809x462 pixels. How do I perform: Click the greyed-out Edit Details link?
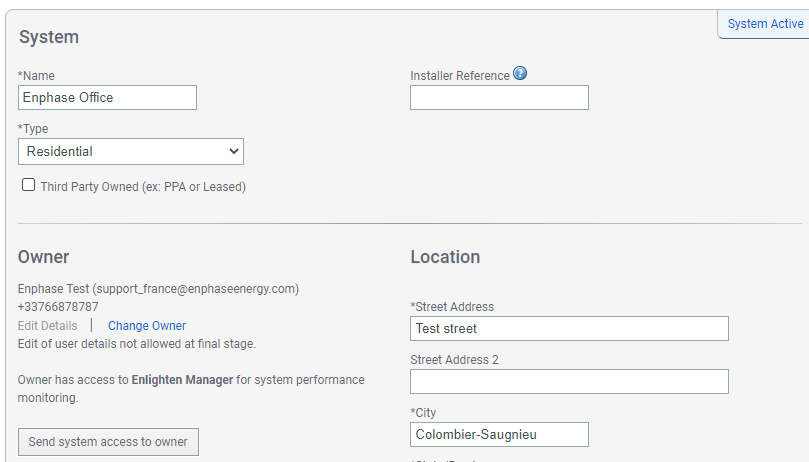(x=47, y=326)
